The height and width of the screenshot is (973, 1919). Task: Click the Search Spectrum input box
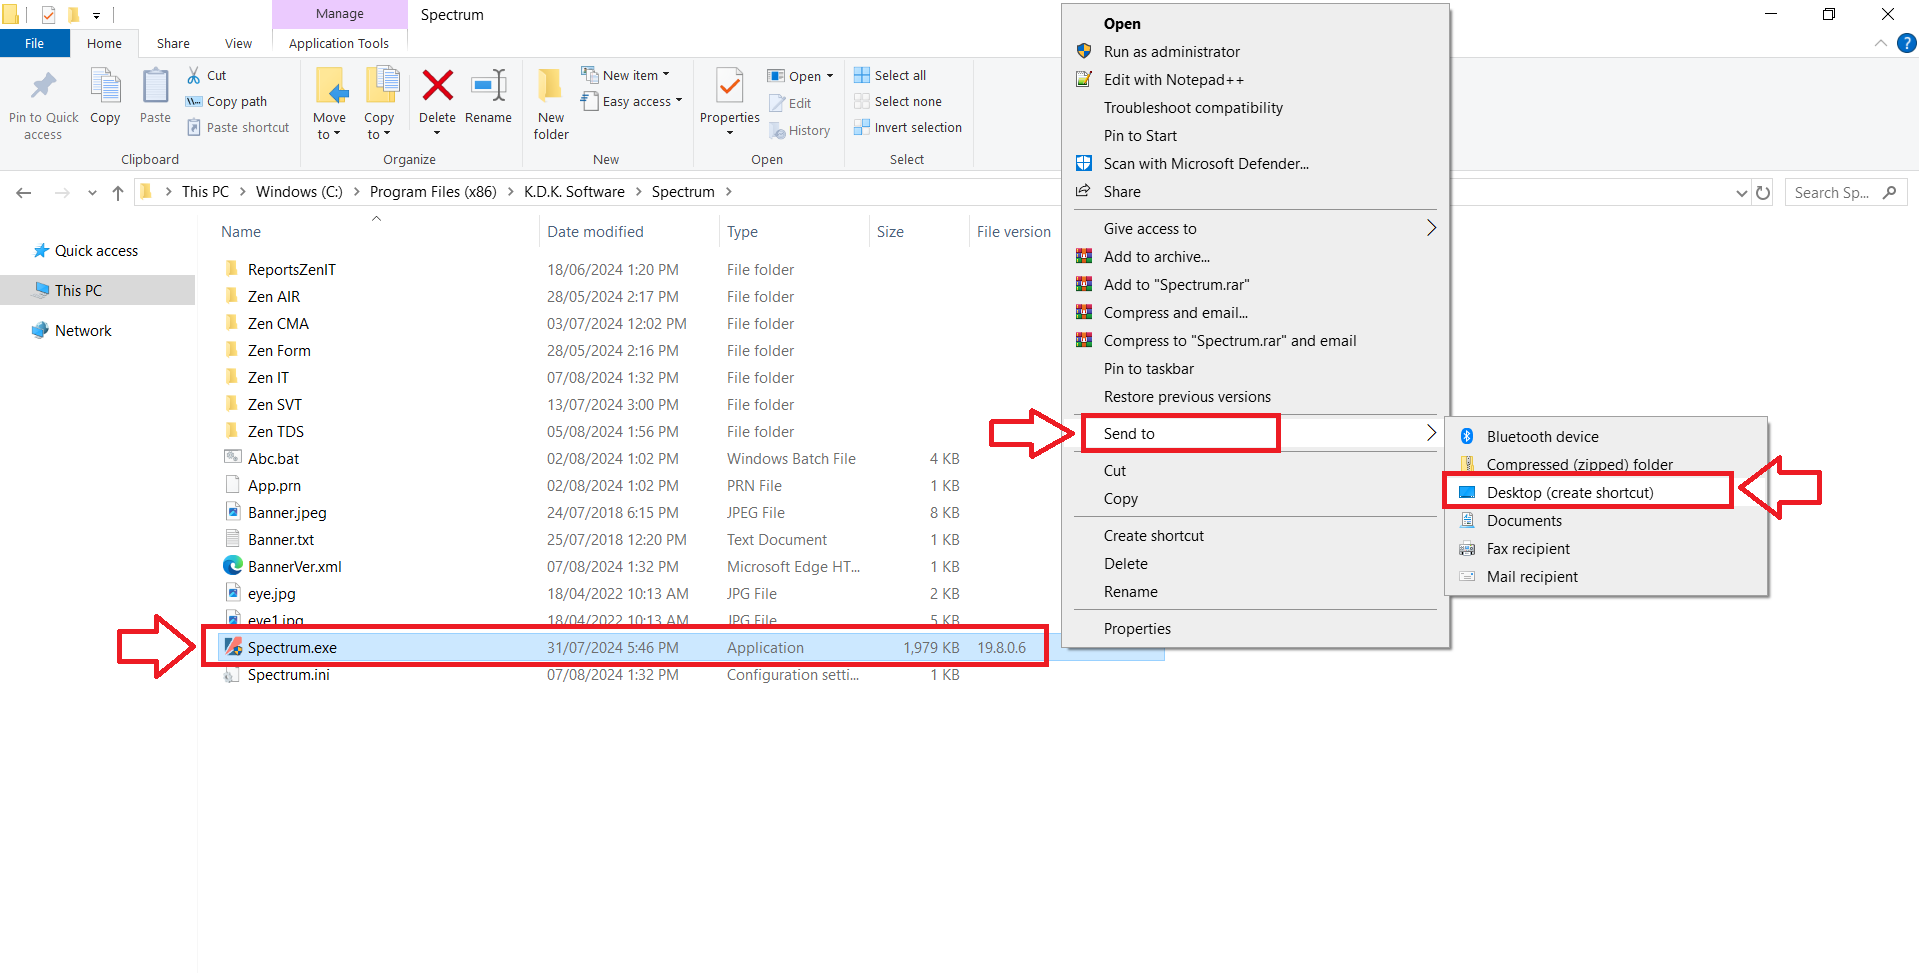click(x=1832, y=193)
